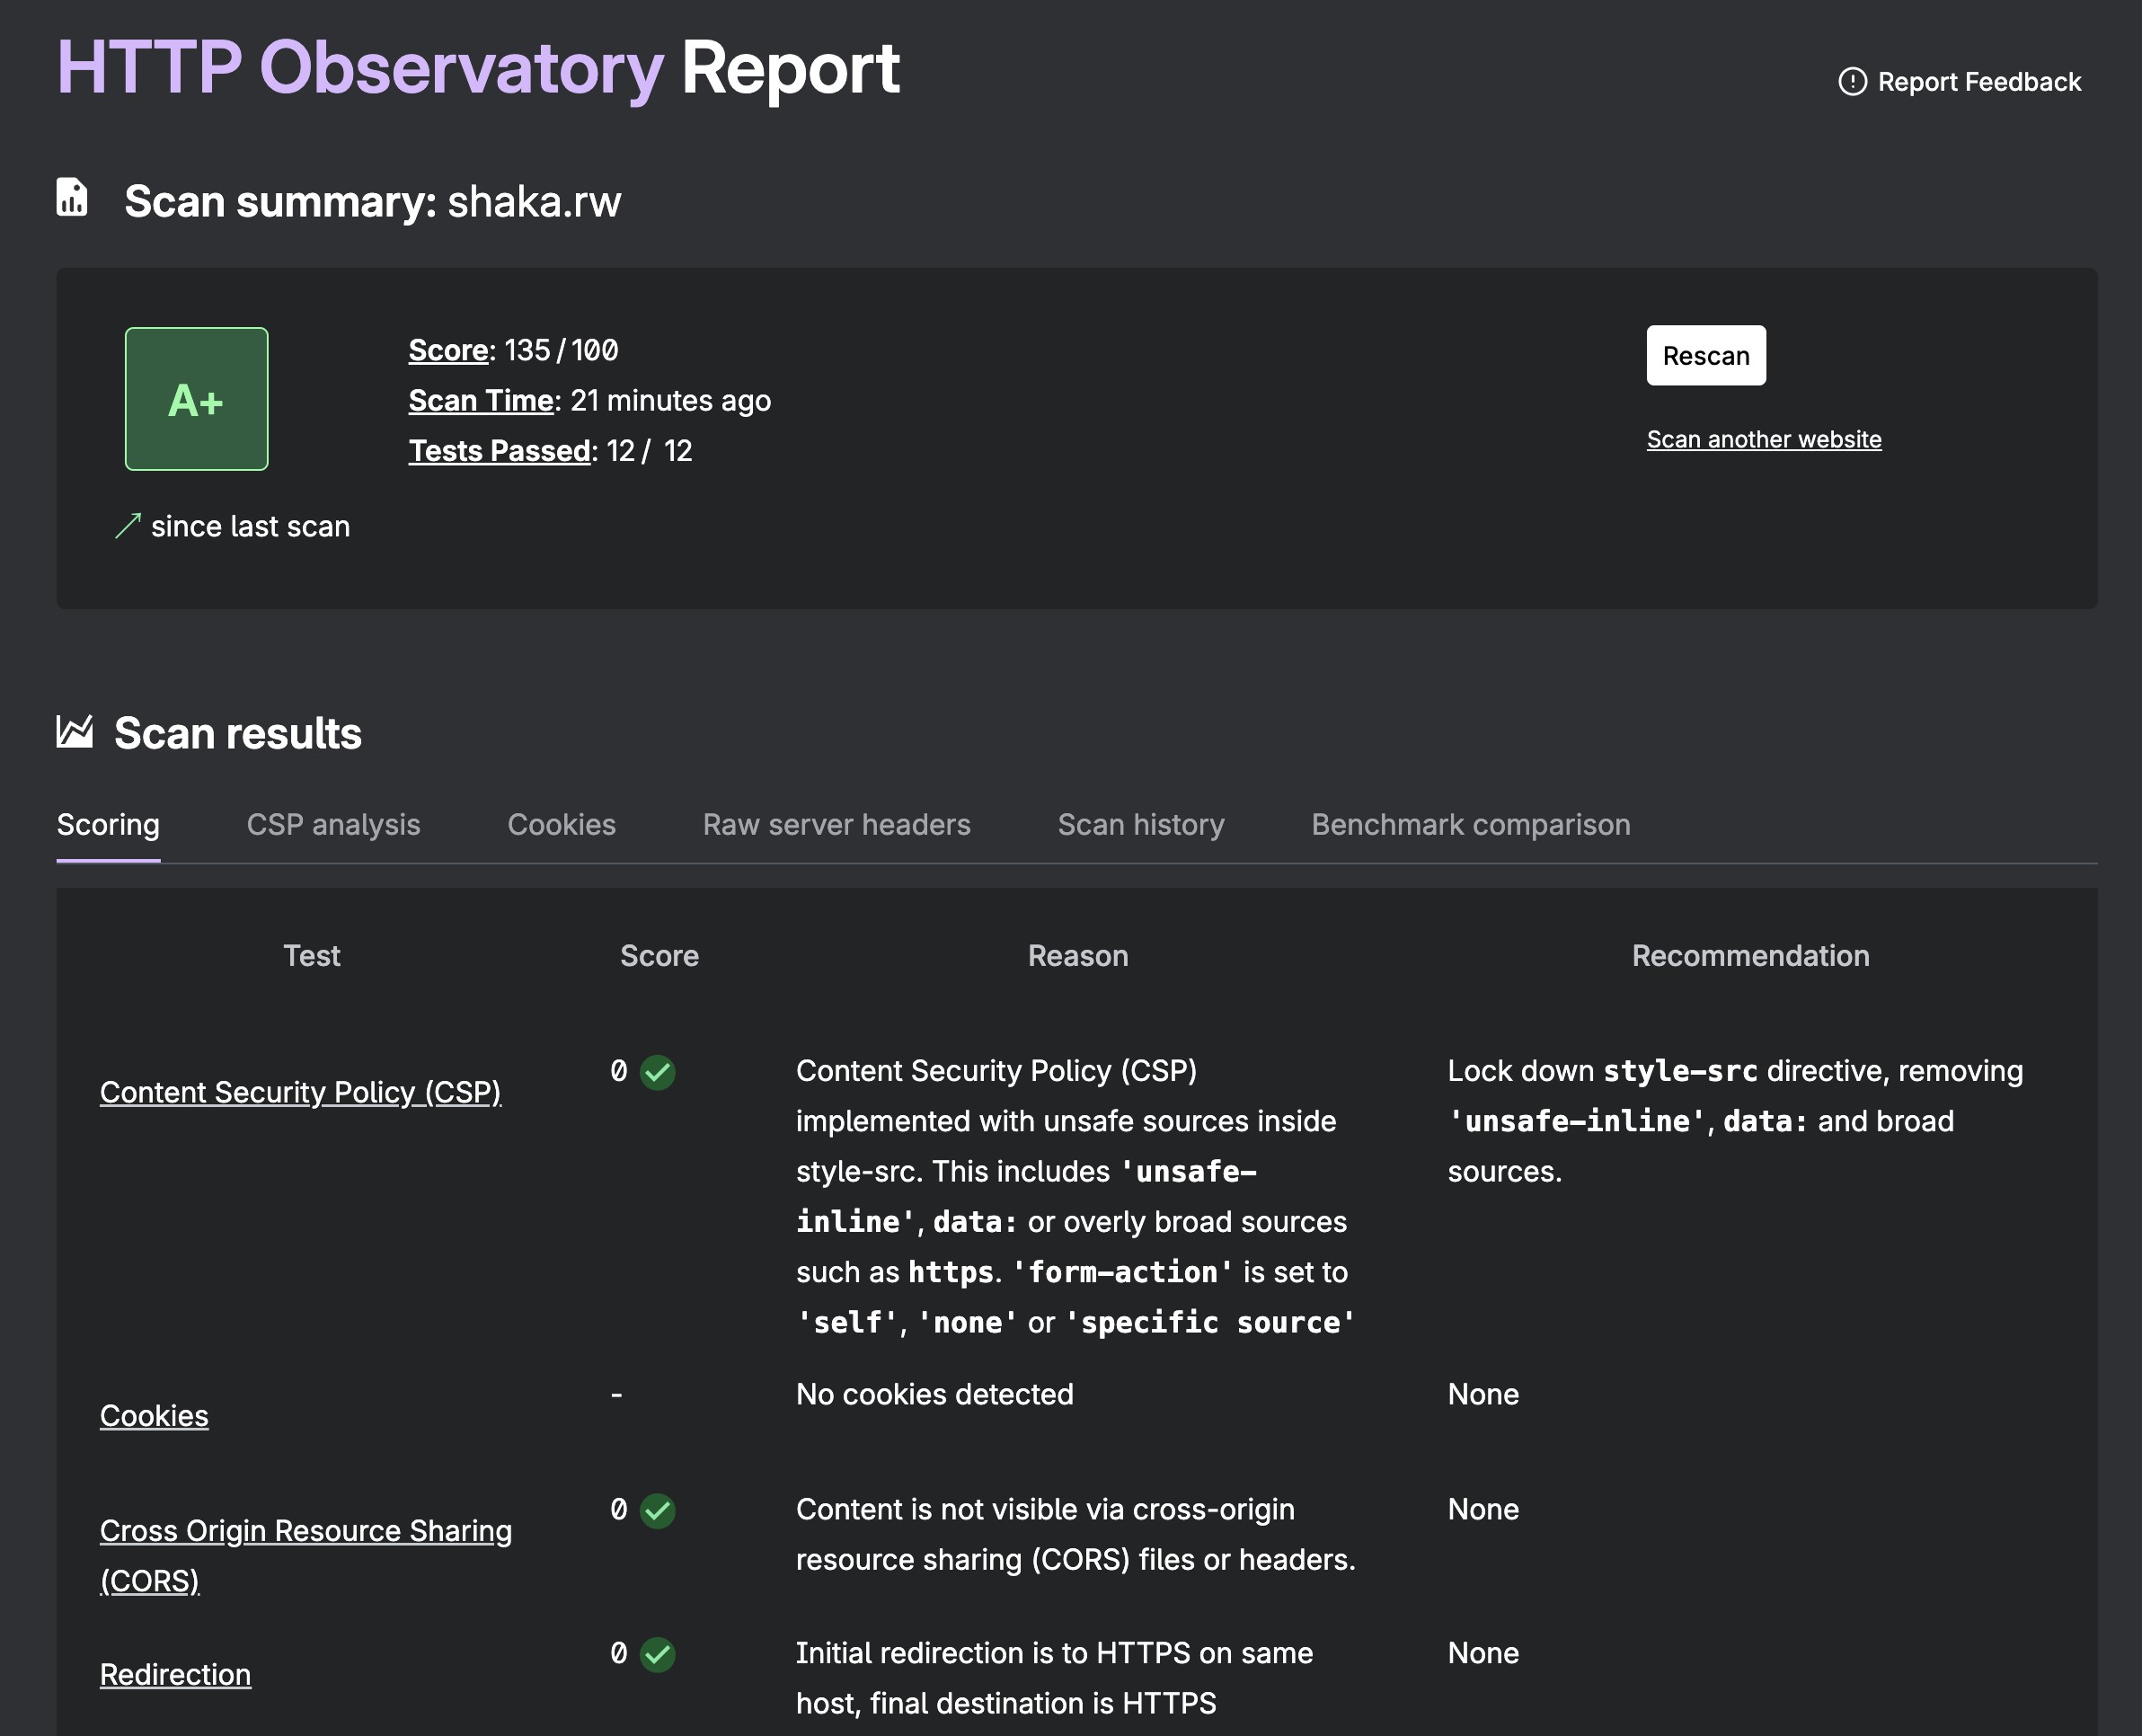The width and height of the screenshot is (2142, 1736).
Task: Click the green arrow beside since last scan
Action: point(128,526)
